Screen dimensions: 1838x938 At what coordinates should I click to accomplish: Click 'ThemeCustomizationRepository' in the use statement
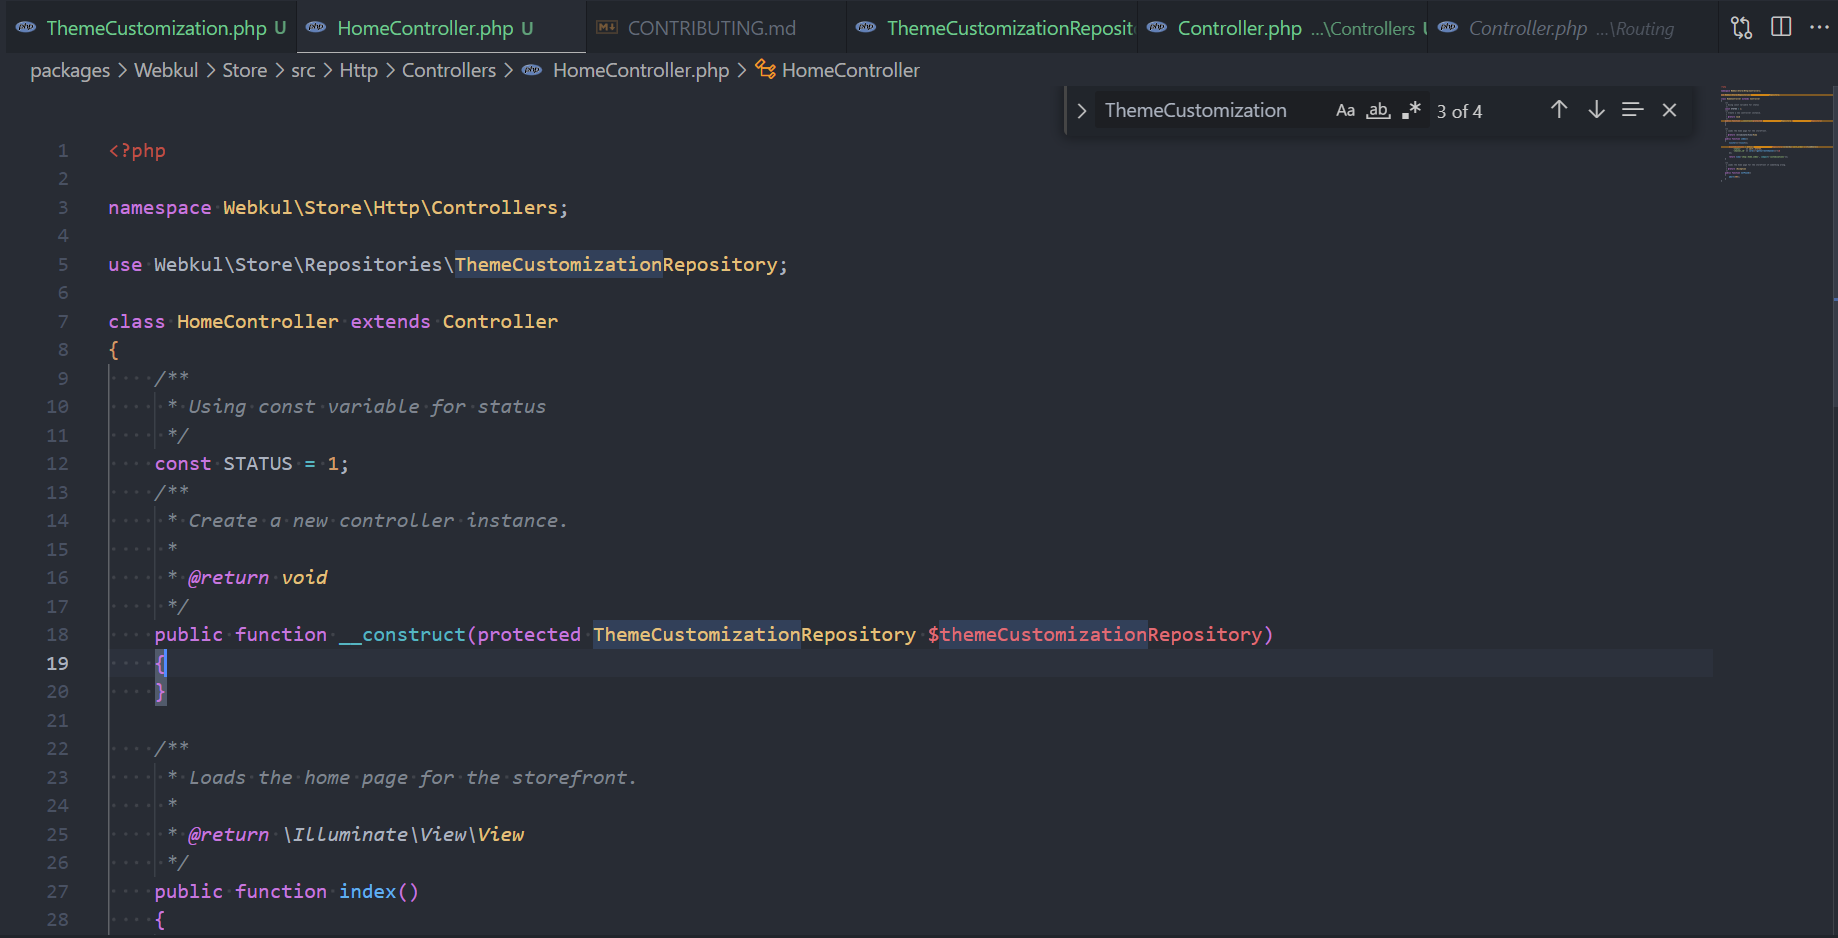click(616, 265)
